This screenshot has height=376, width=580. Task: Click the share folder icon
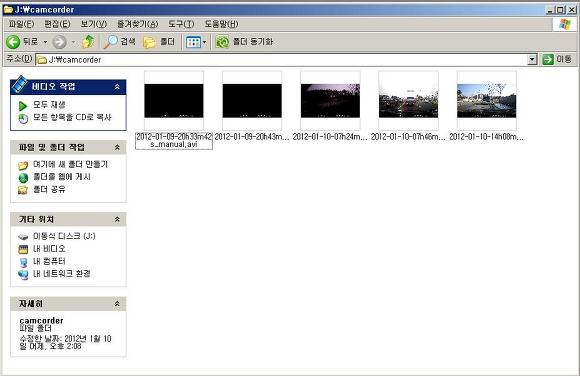pos(23,190)
